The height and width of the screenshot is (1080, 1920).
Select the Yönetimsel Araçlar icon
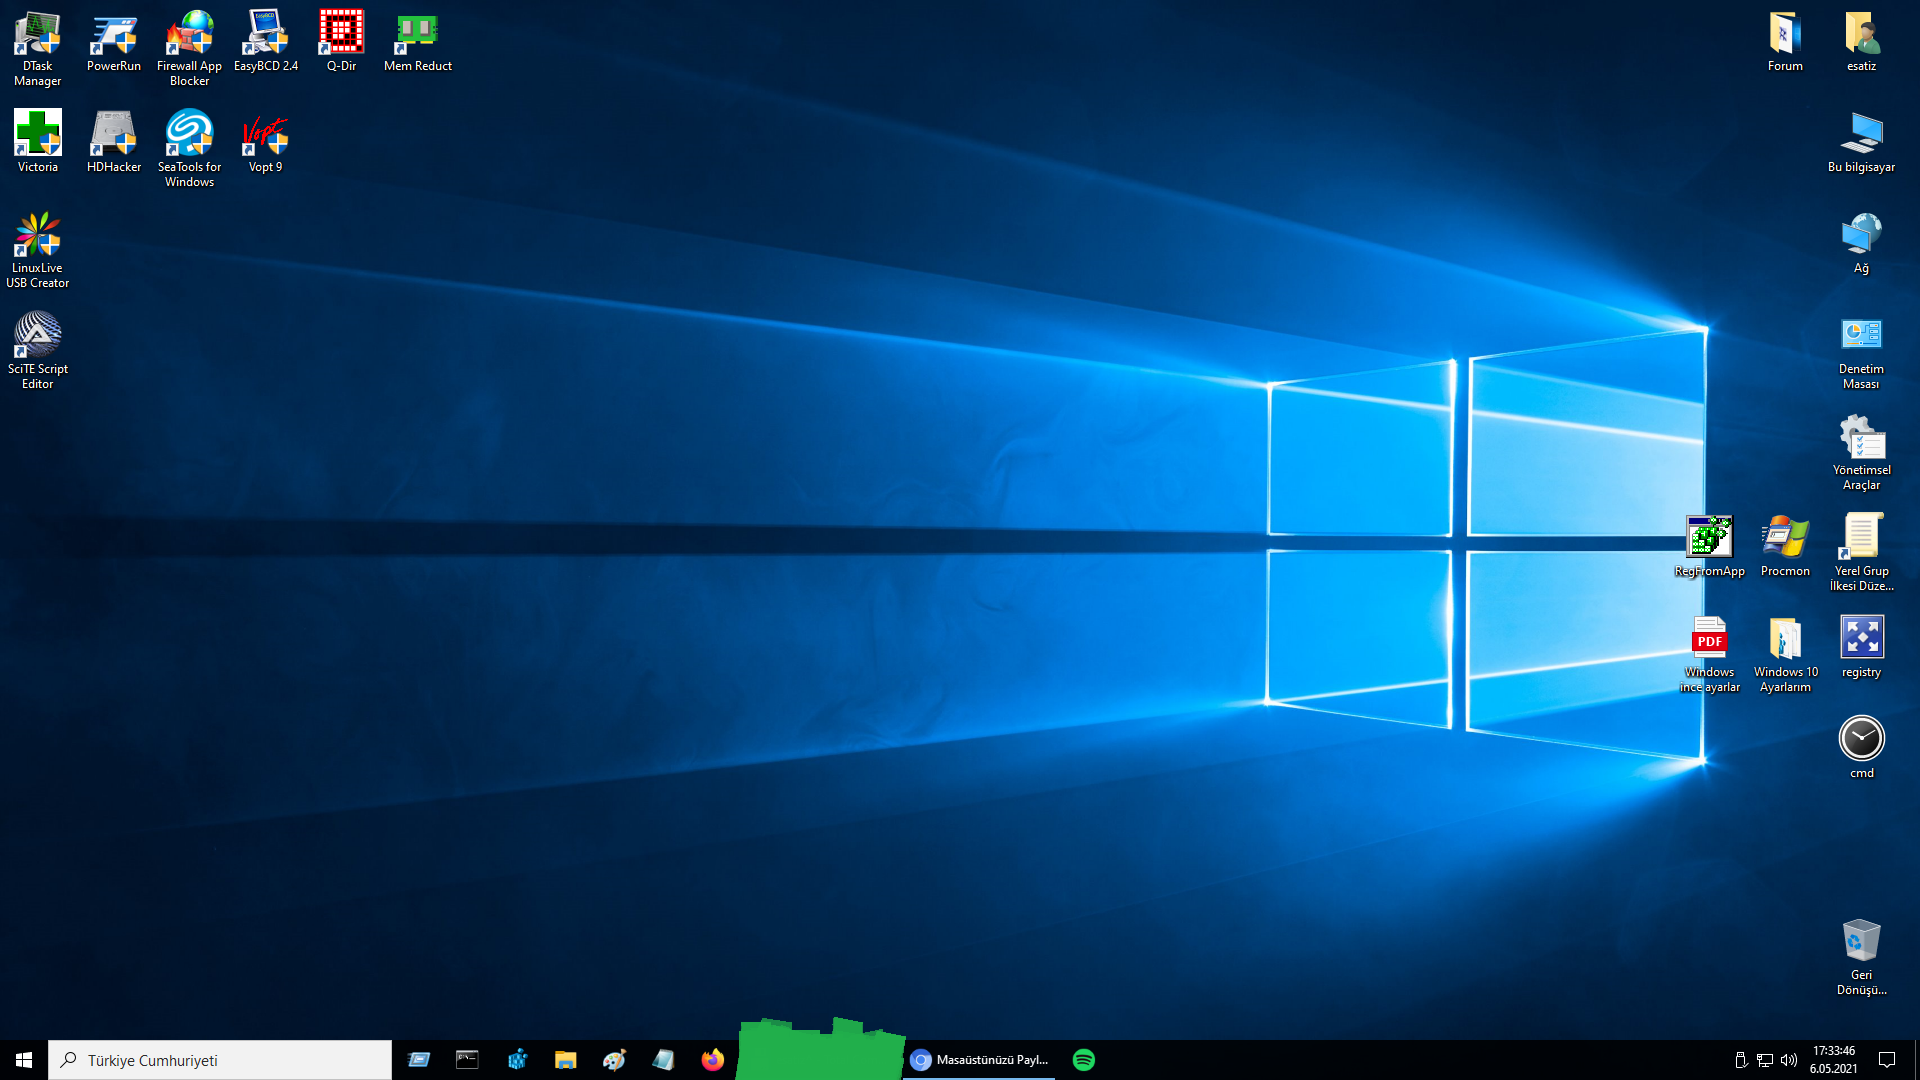1861,452
